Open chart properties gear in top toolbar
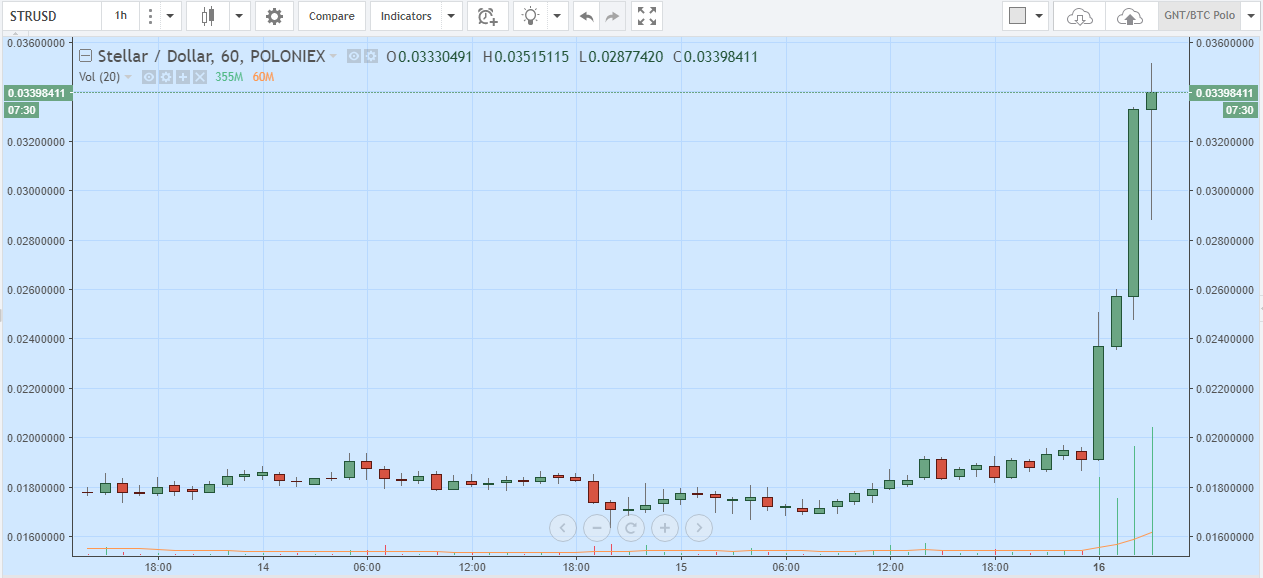 [x=274, y=16]
